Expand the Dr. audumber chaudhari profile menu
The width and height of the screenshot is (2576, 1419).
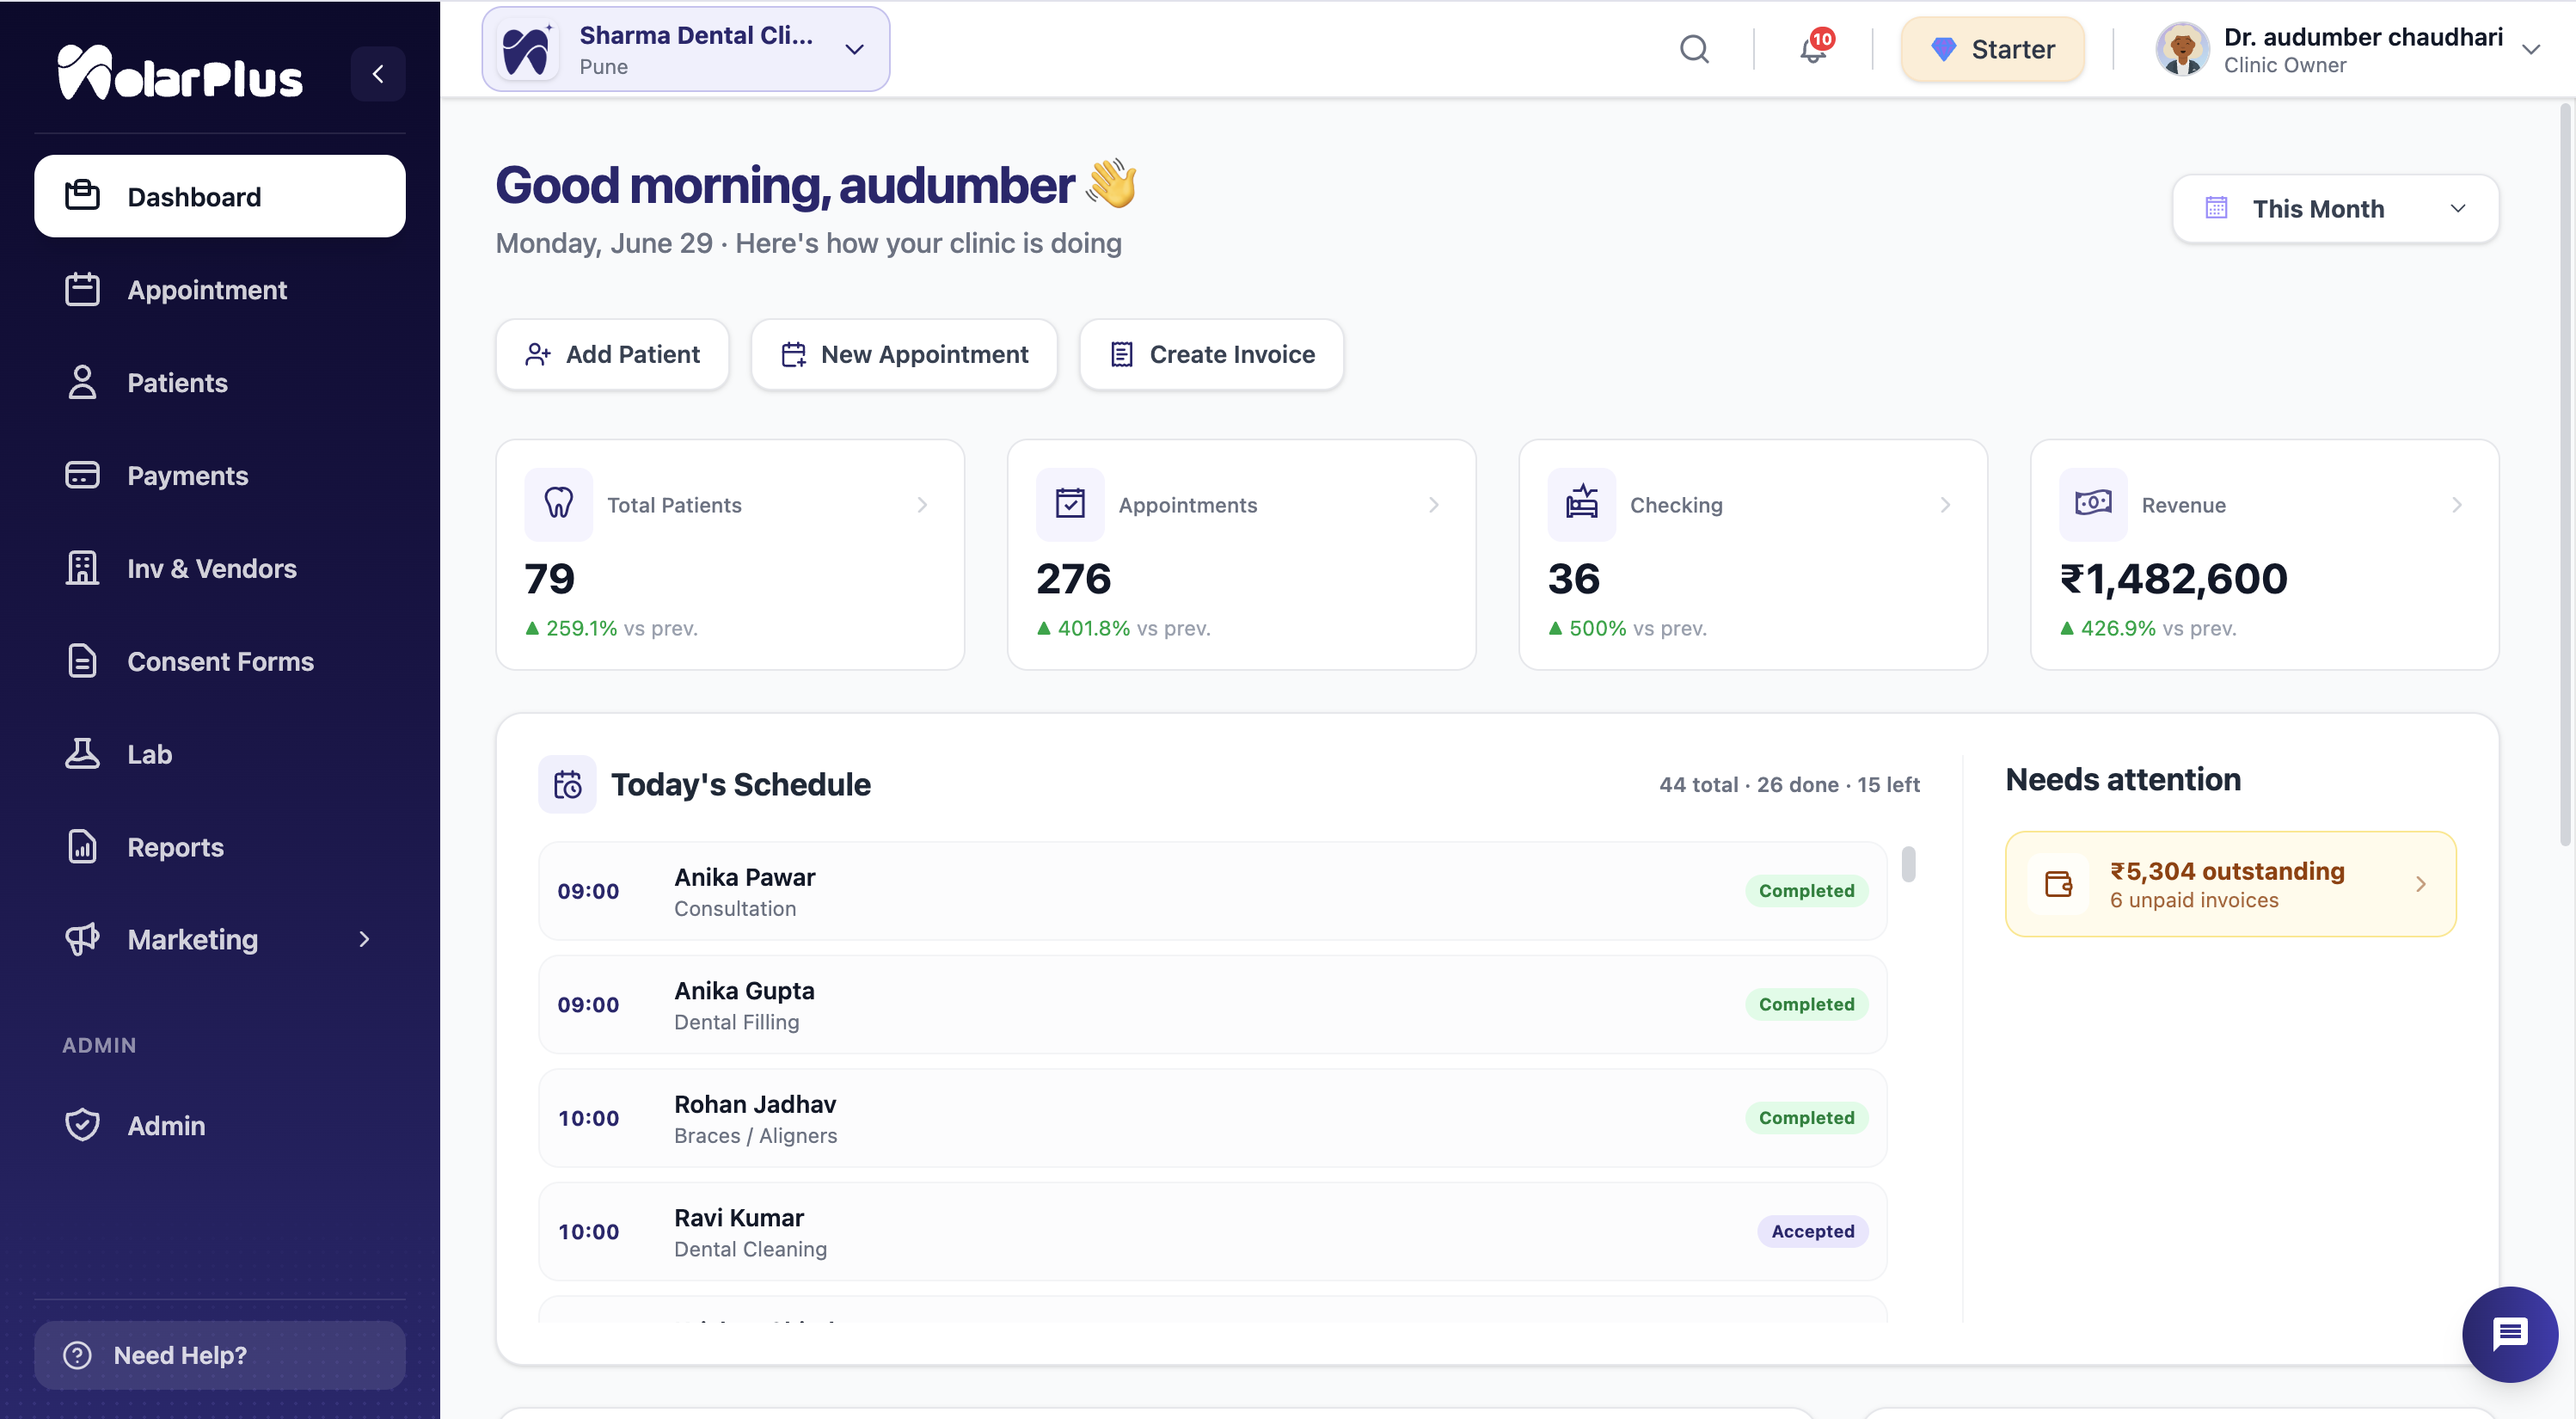pos(2531,50)
